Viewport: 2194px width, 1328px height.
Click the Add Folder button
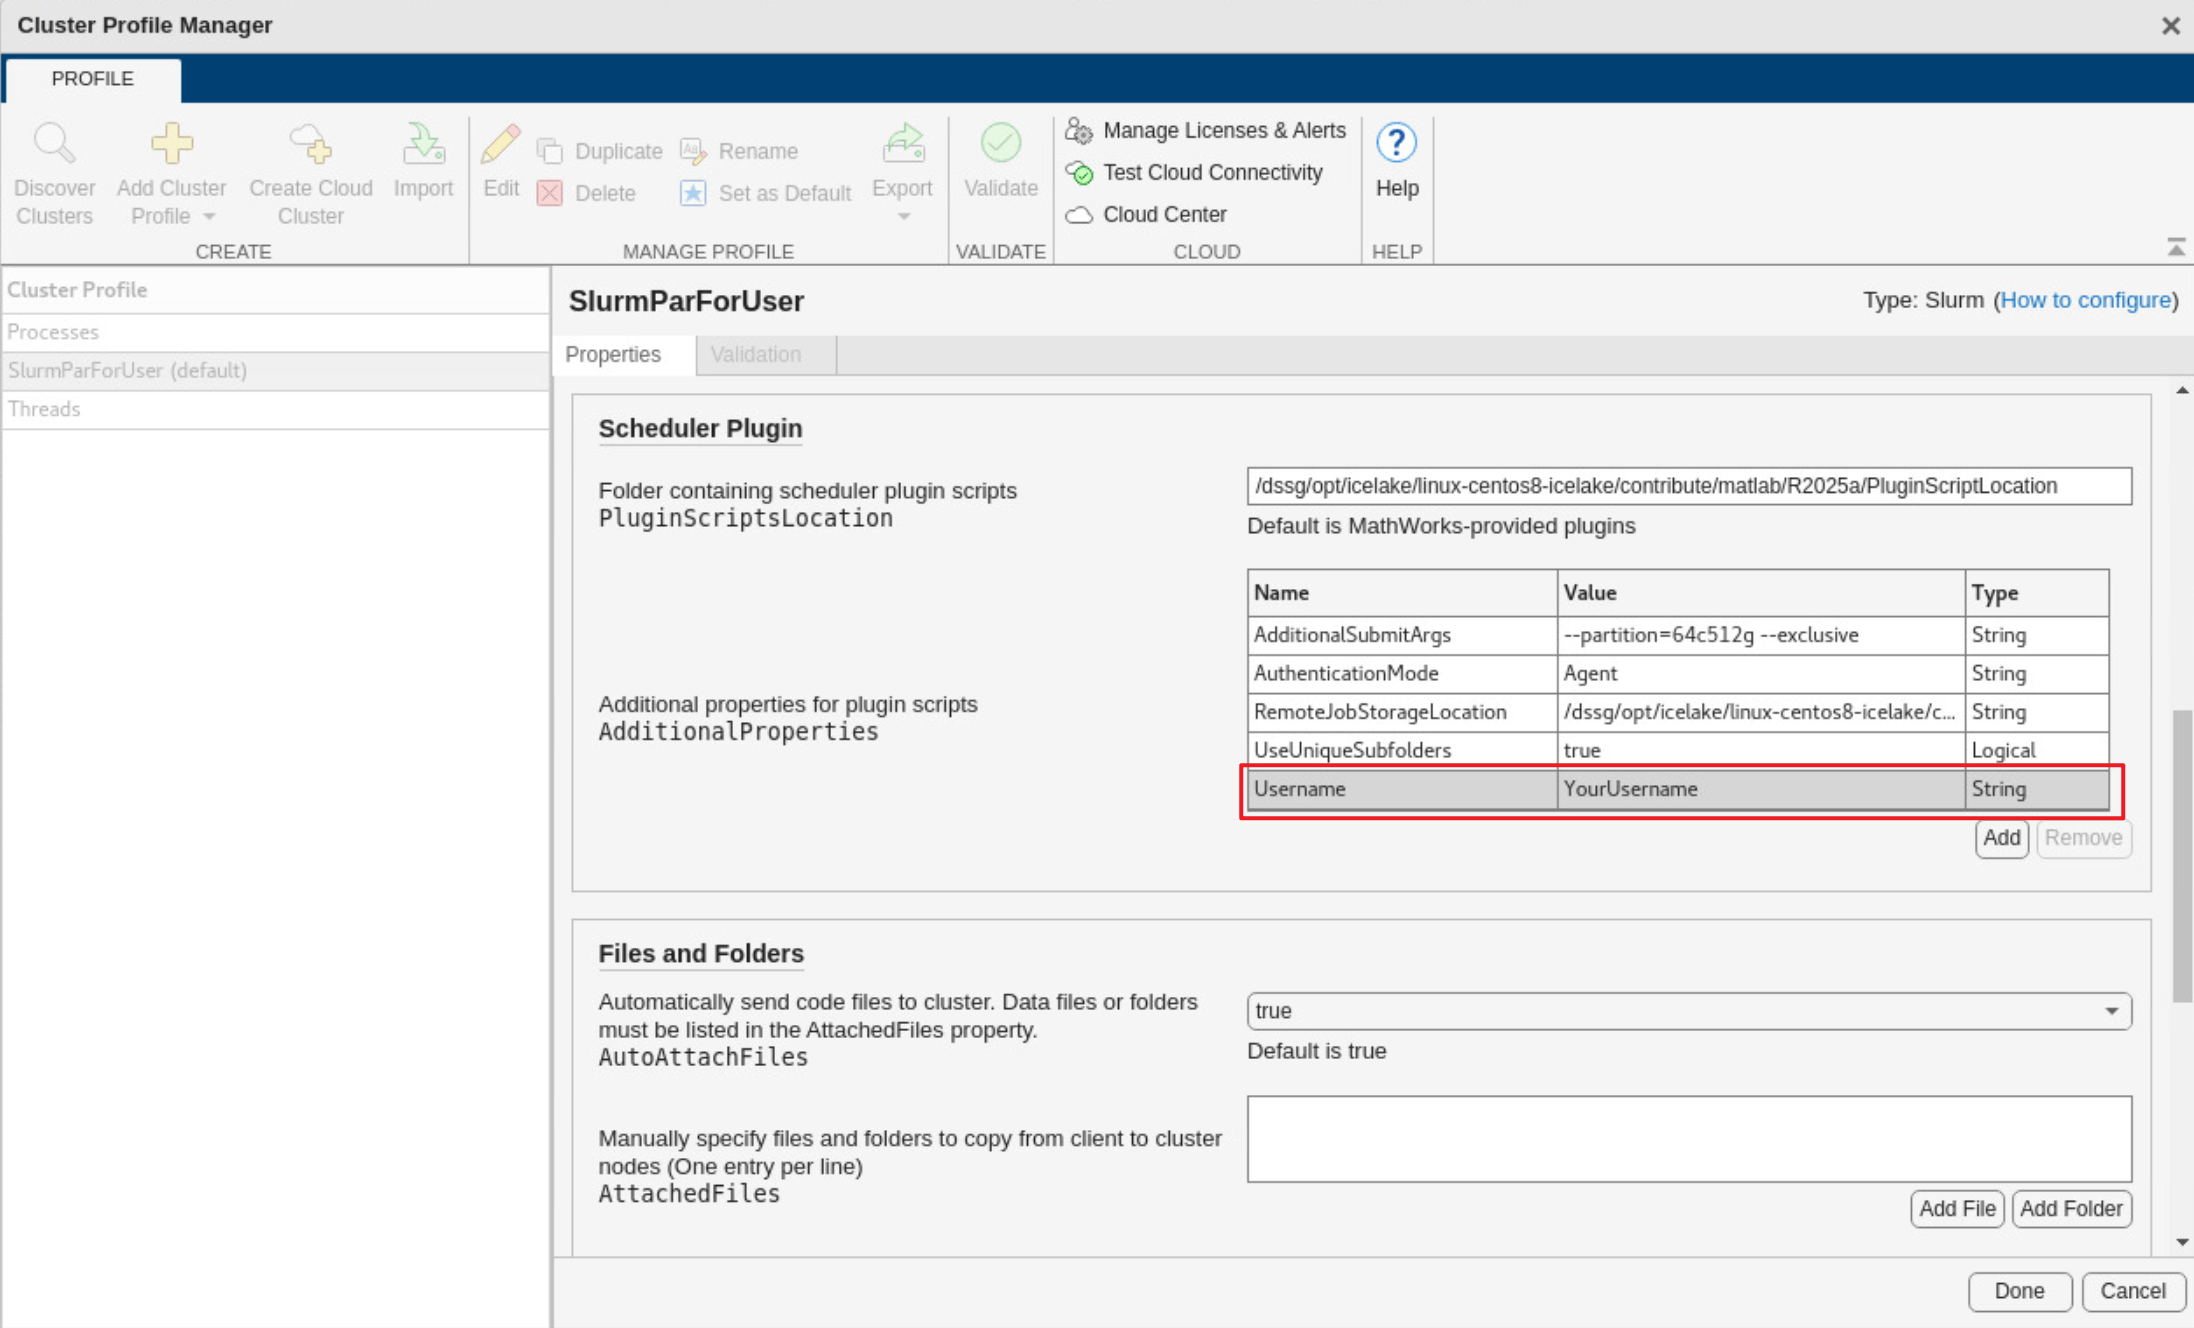click(x=2071, y=1209)
